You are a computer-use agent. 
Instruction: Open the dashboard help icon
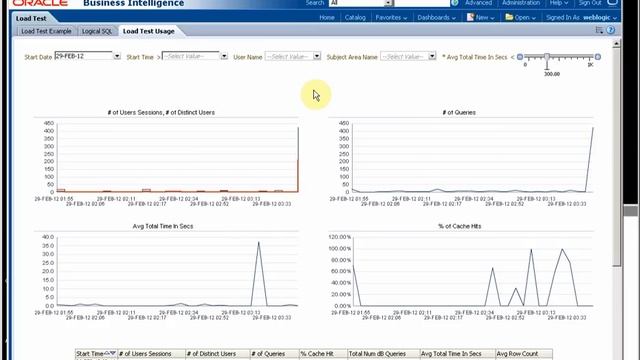tap(611, 30)
